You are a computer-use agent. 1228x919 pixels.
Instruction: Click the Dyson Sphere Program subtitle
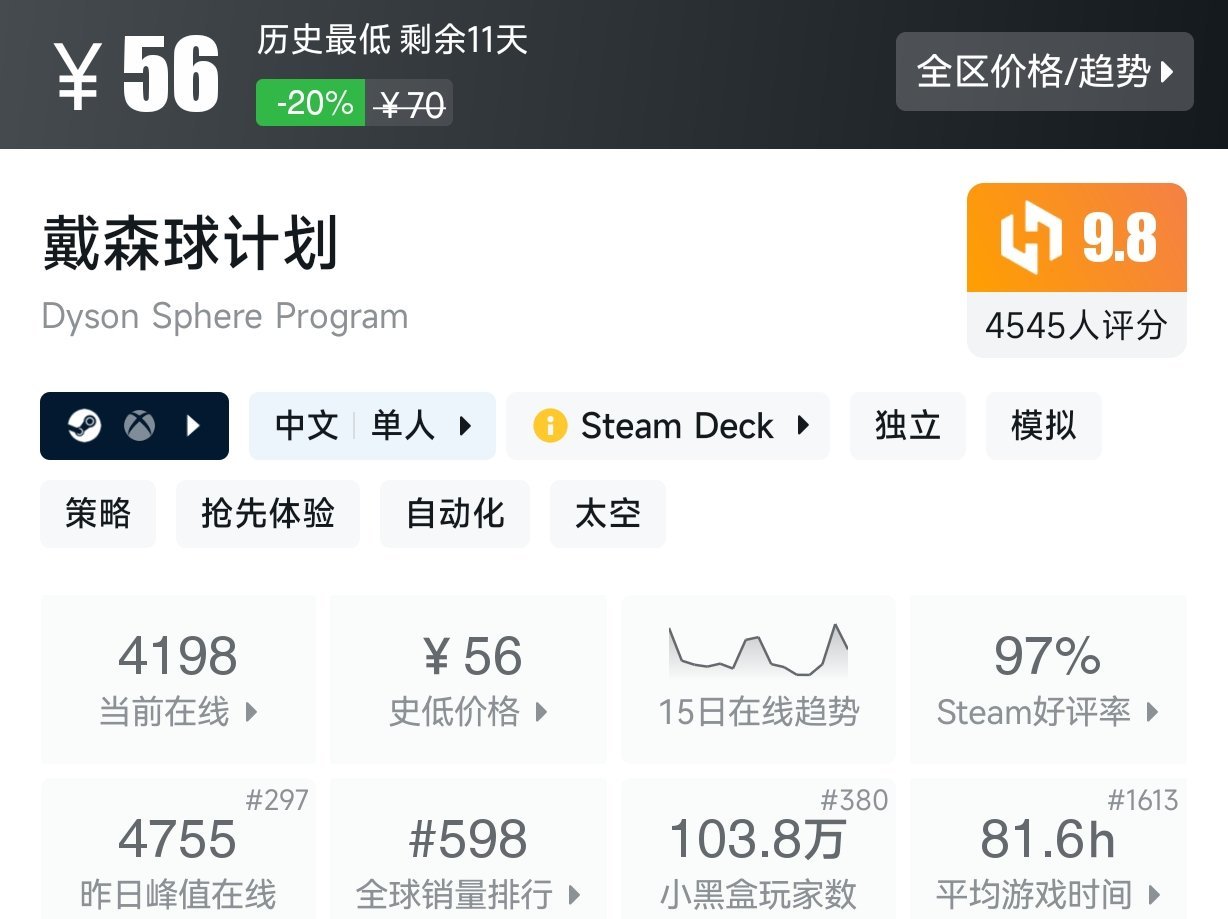click(x=225, y=317)
